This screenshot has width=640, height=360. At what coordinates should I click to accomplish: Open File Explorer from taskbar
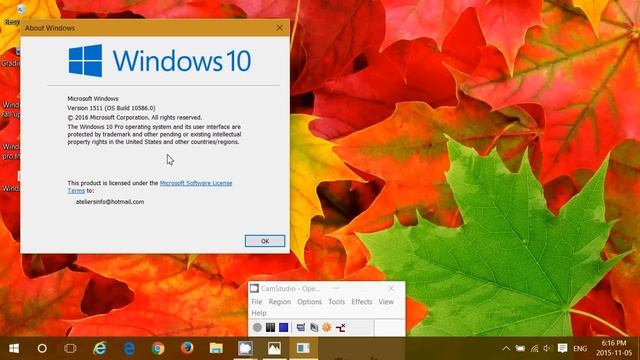pyautogui.click(x=216, y=348)
